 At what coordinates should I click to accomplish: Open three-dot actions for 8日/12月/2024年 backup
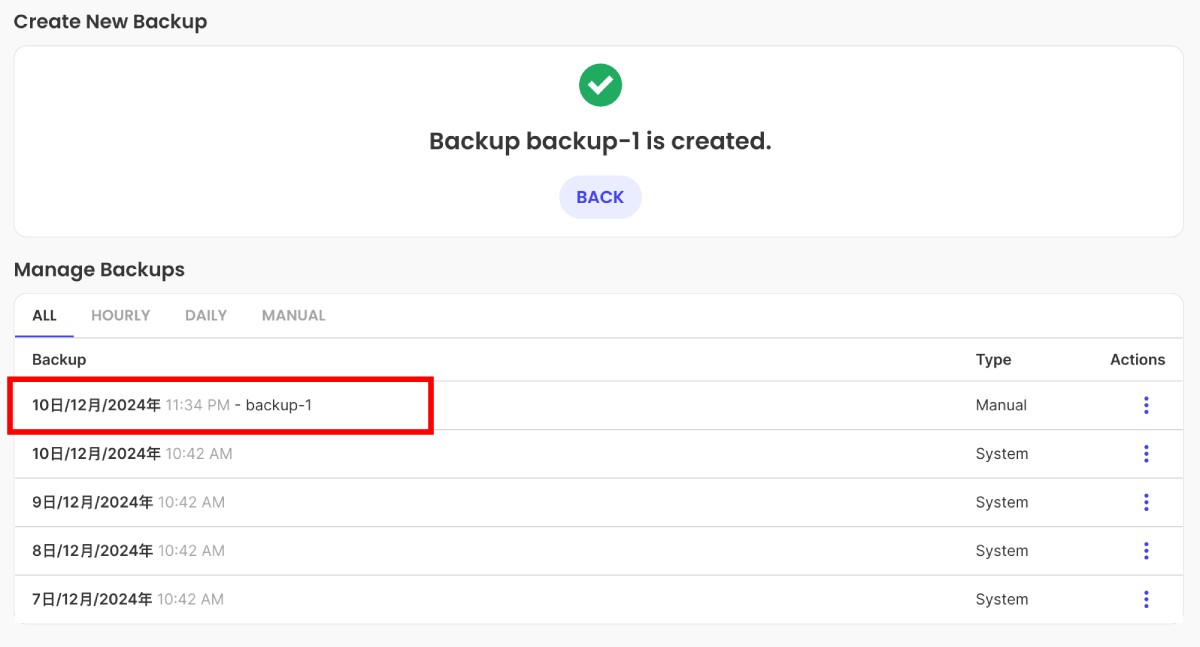[1146, 551]
